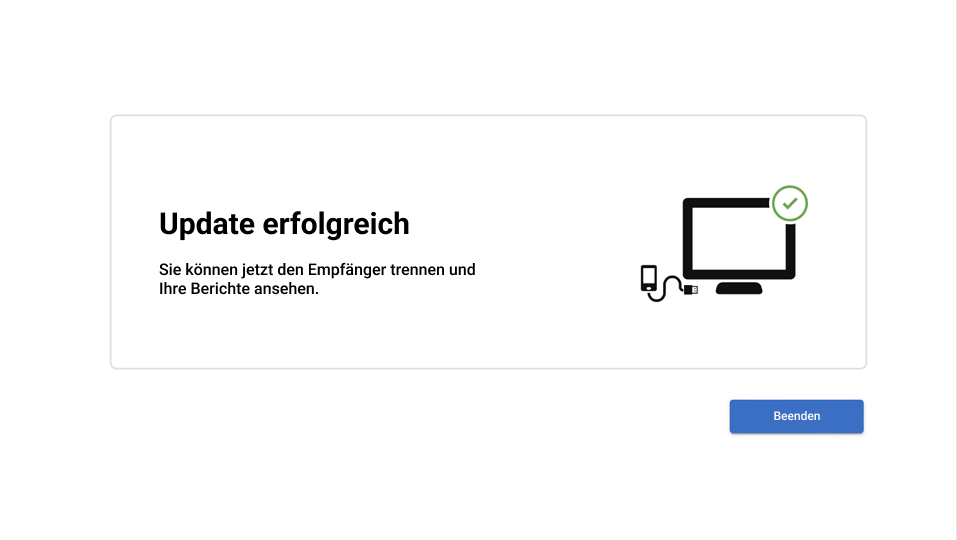Click the word 'Update' in the heading

coord(207,224)
